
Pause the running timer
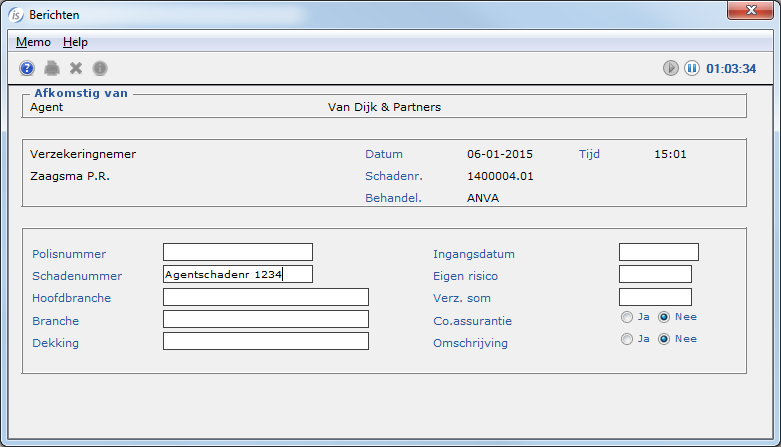(x=691, y=68)
